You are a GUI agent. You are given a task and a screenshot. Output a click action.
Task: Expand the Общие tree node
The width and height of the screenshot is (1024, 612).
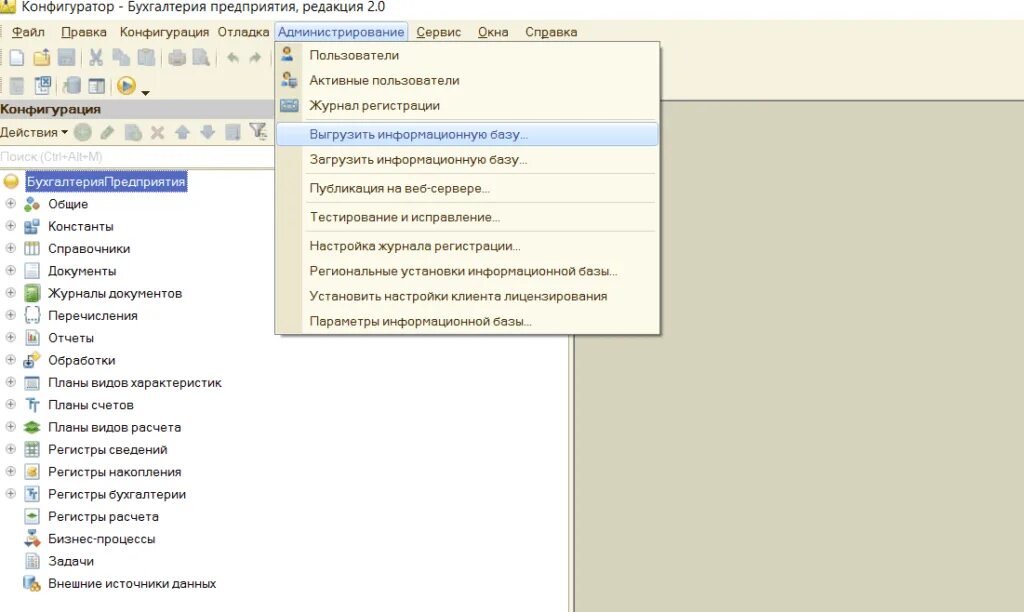point(10,203)
